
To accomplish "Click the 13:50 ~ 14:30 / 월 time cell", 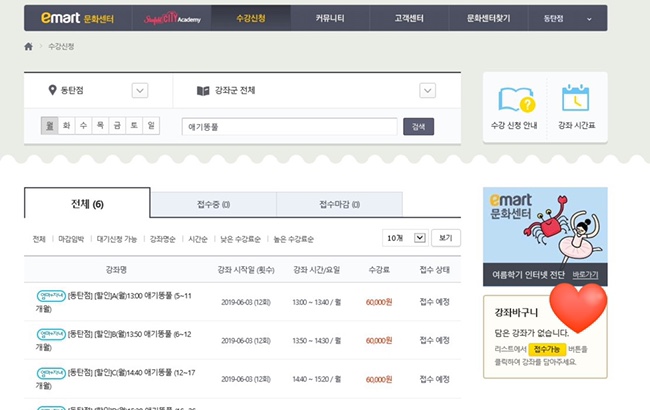I will (x=317, y=341).
